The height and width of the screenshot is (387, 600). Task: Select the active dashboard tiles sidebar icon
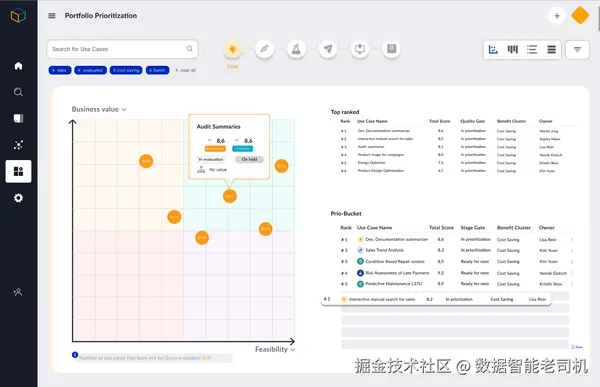pyautogui.click(x=18, y=171)
